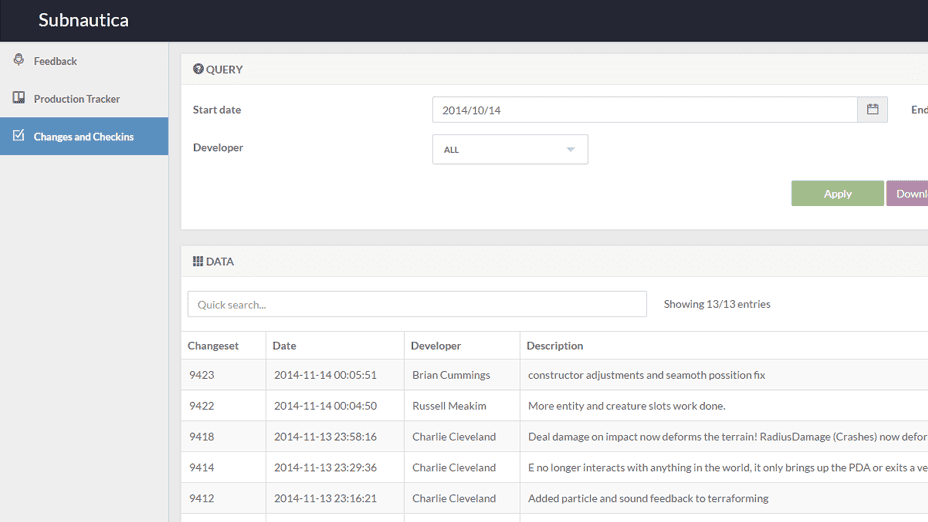Open the Start date calendar picker

tap(872, 109)
